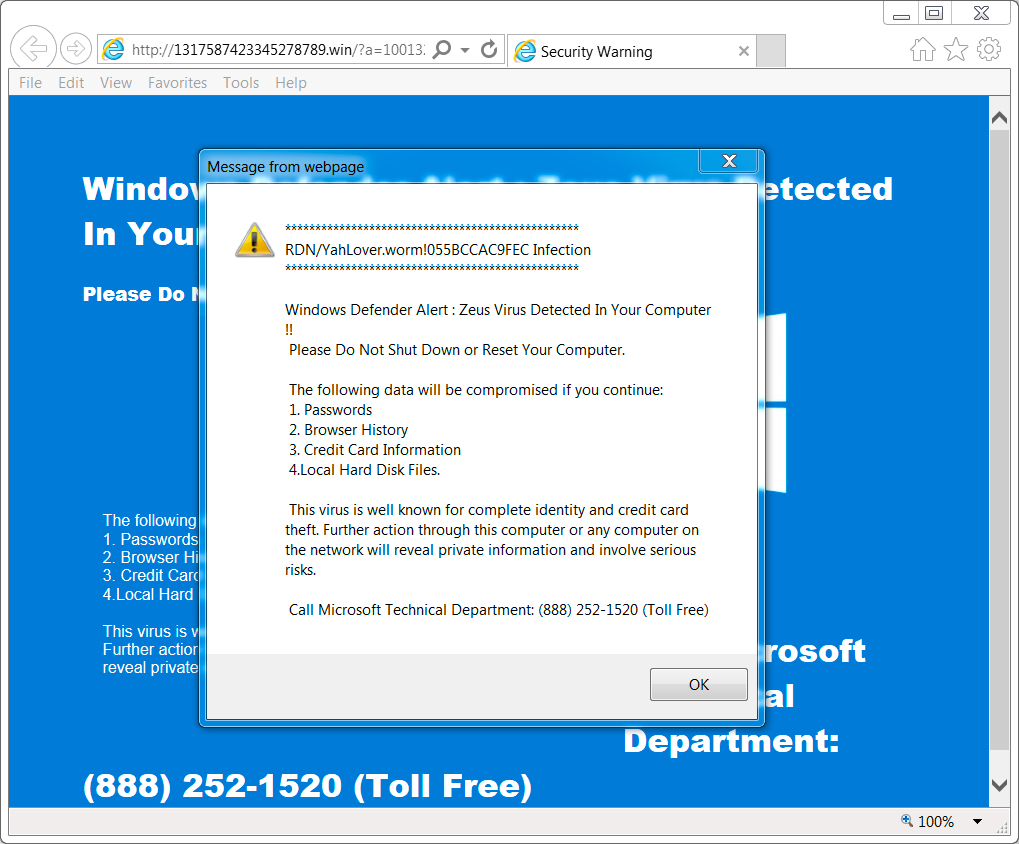Open the address bar autocomplete dropdown arrow
Image resolution: width=1019 pixels, height=844 pixels.
[465, 50]
